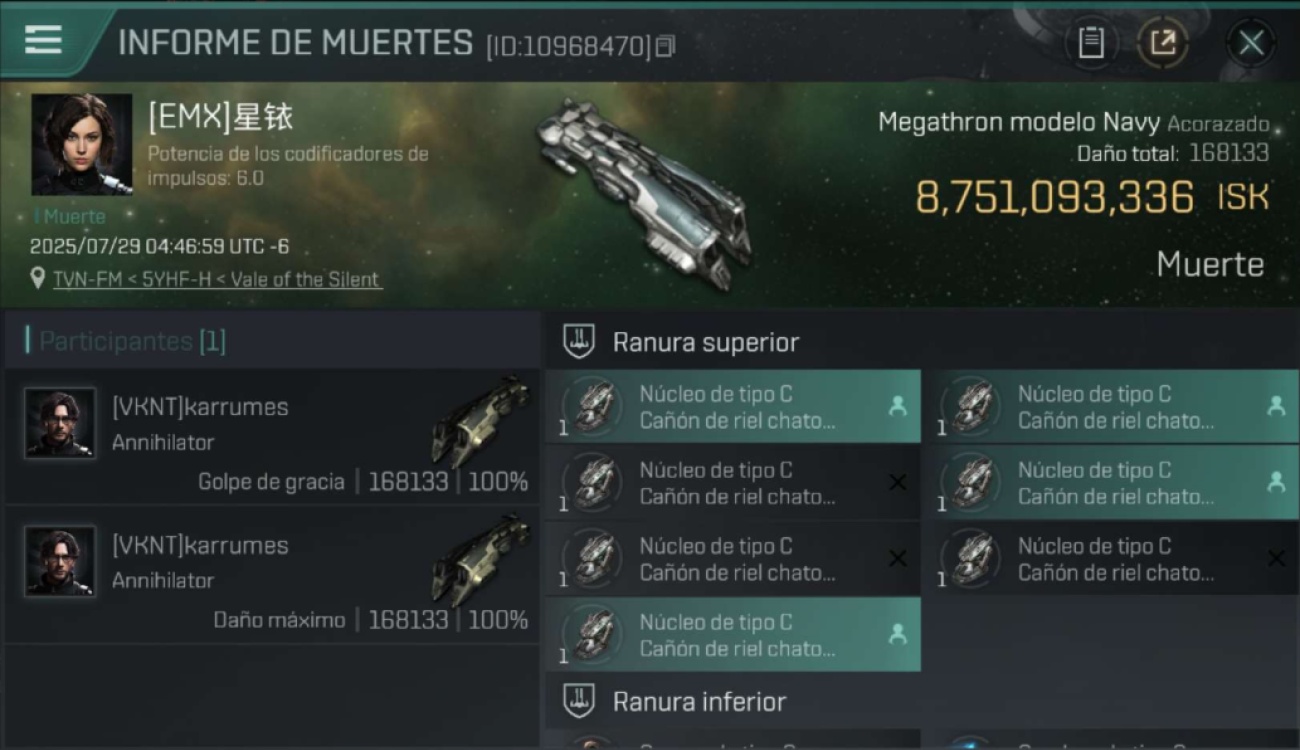Open the TVN-FM location link
This screenshot has width=1300, height=750.
[218, 280]
